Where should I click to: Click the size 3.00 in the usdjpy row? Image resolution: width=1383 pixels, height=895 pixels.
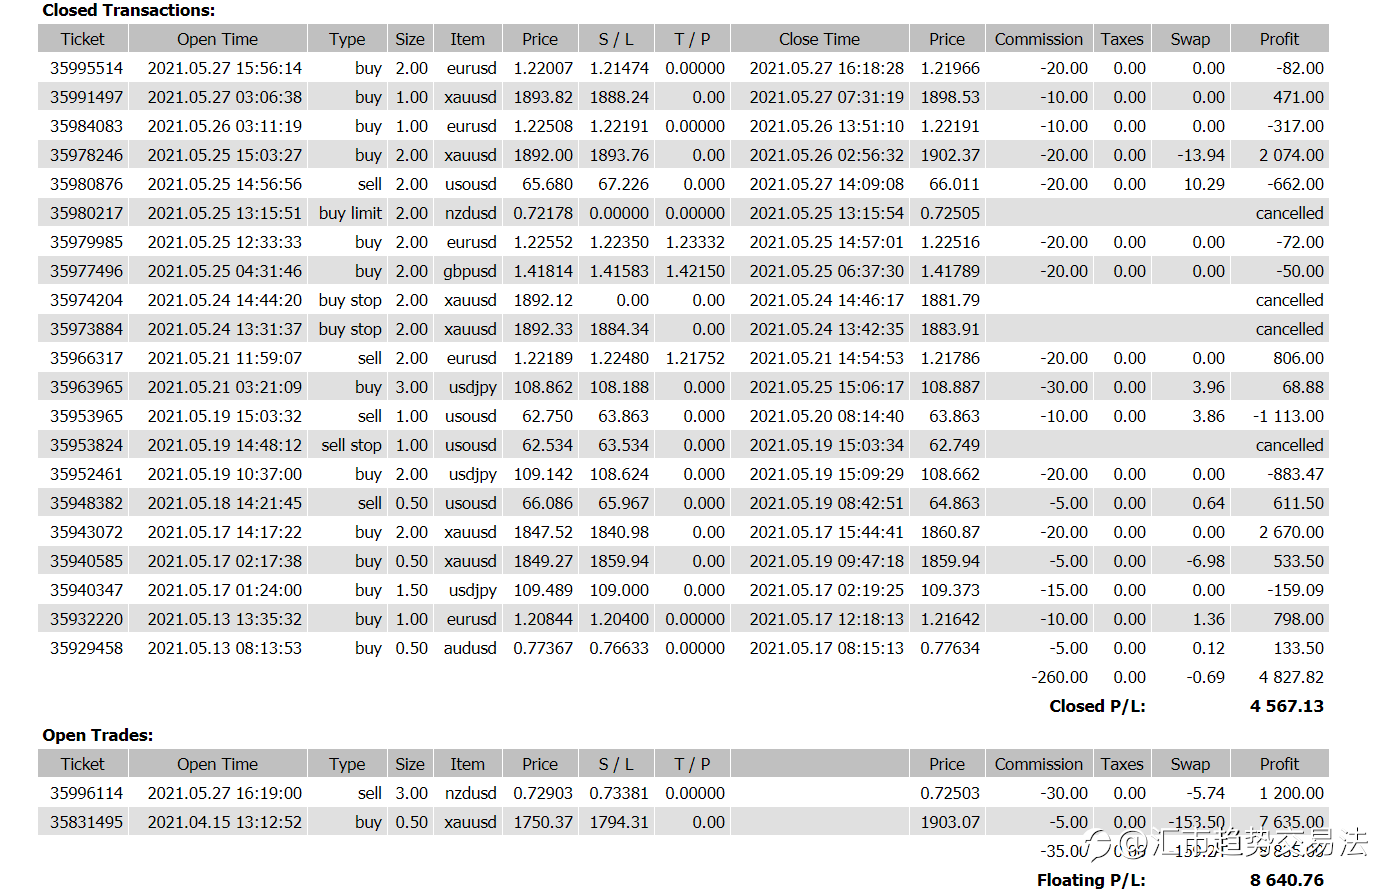pos(411,387)
